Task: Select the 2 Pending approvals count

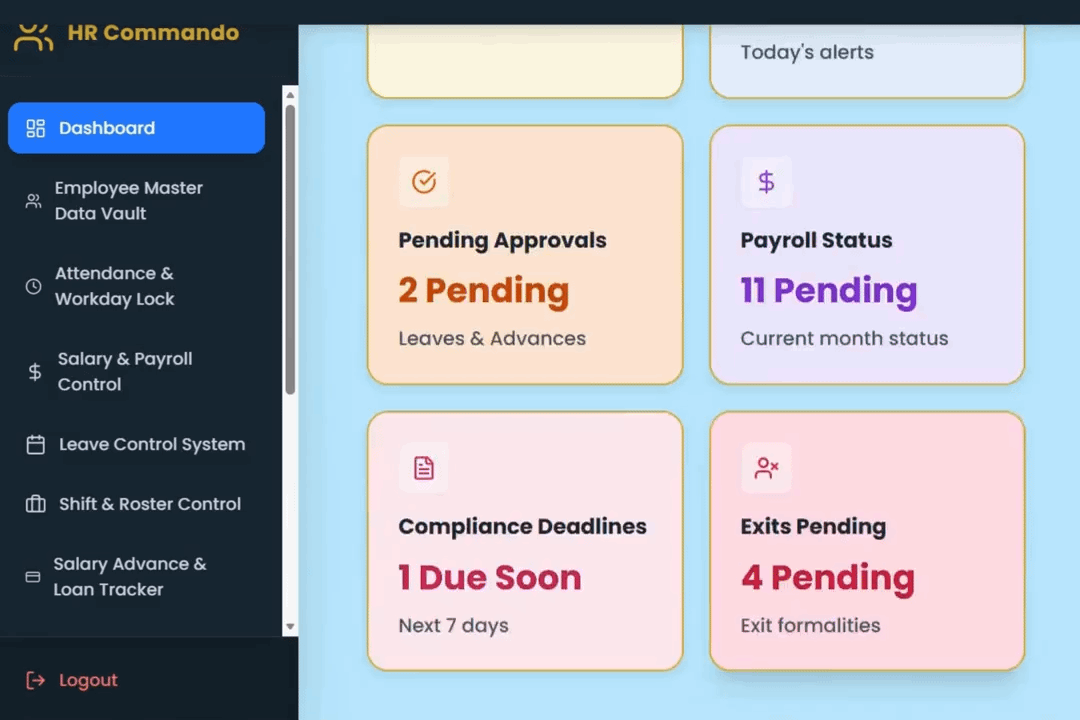Action: pos(483,291)
